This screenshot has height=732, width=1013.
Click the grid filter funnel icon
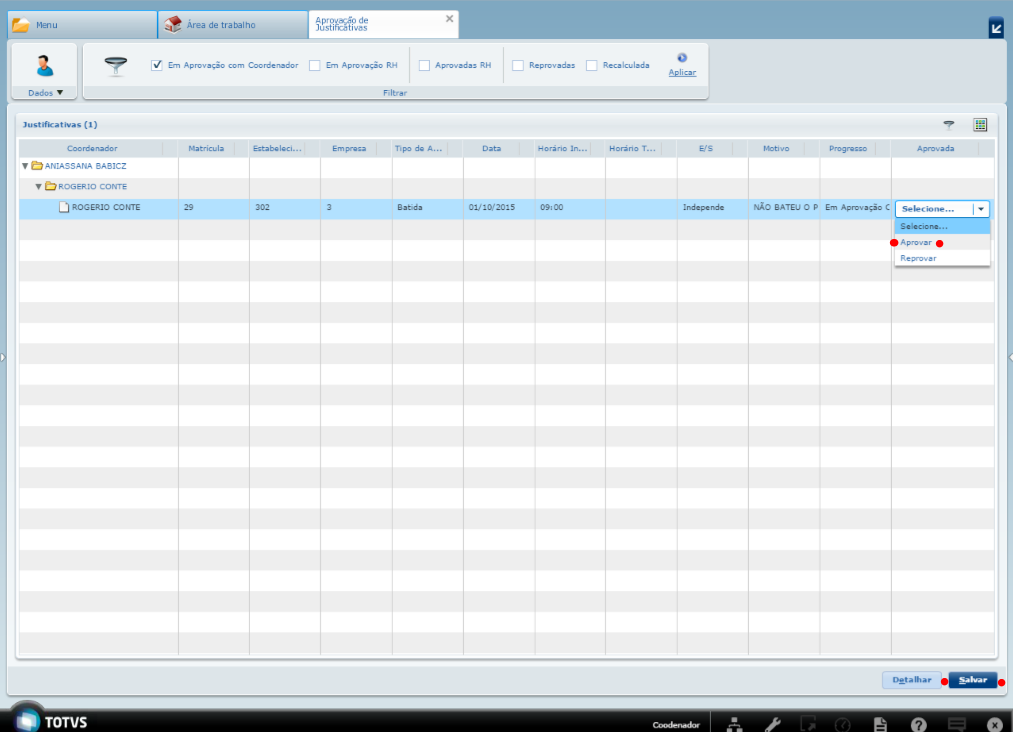coord(948,125)
